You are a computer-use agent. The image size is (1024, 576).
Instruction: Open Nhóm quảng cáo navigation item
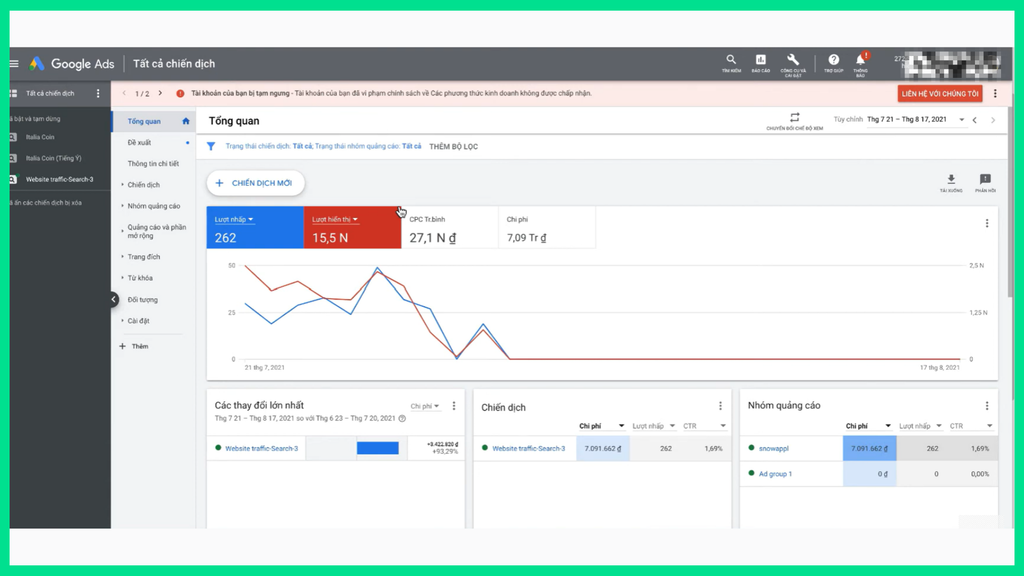(x=153, y=206)
